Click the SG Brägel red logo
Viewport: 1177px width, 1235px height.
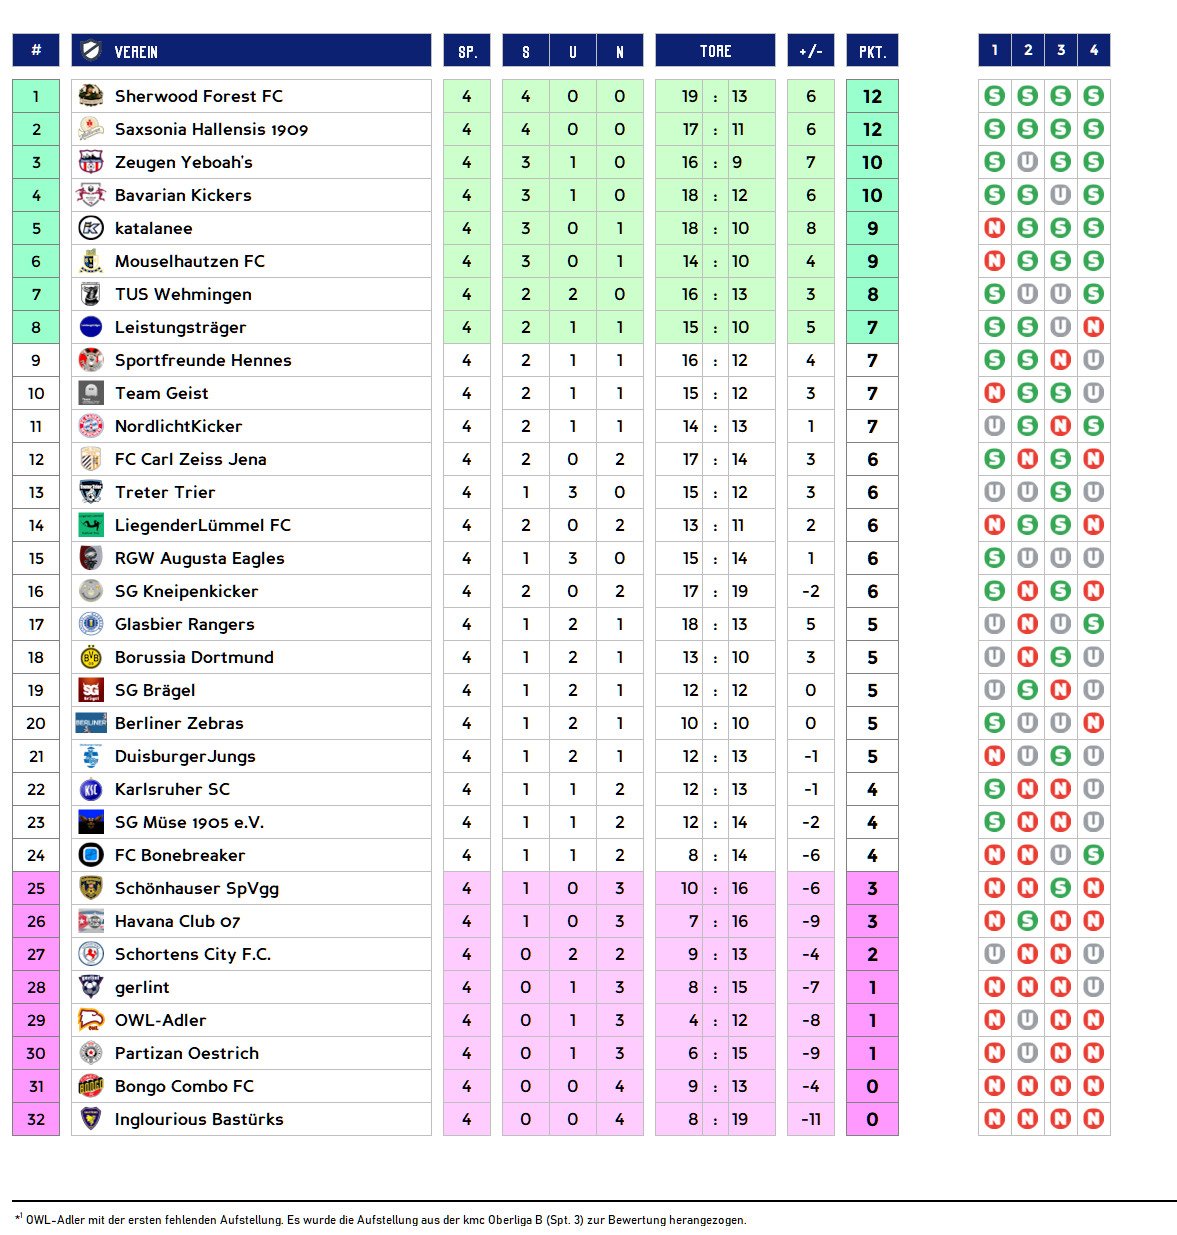click(91, 690)
